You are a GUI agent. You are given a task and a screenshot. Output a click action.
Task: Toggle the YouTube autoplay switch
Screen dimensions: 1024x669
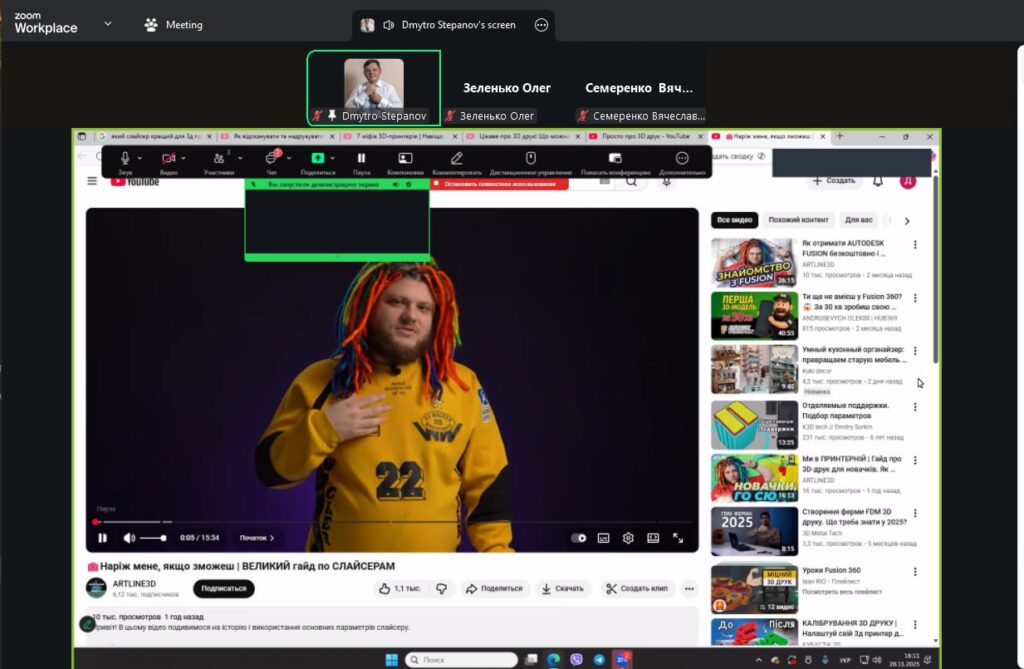579,538
